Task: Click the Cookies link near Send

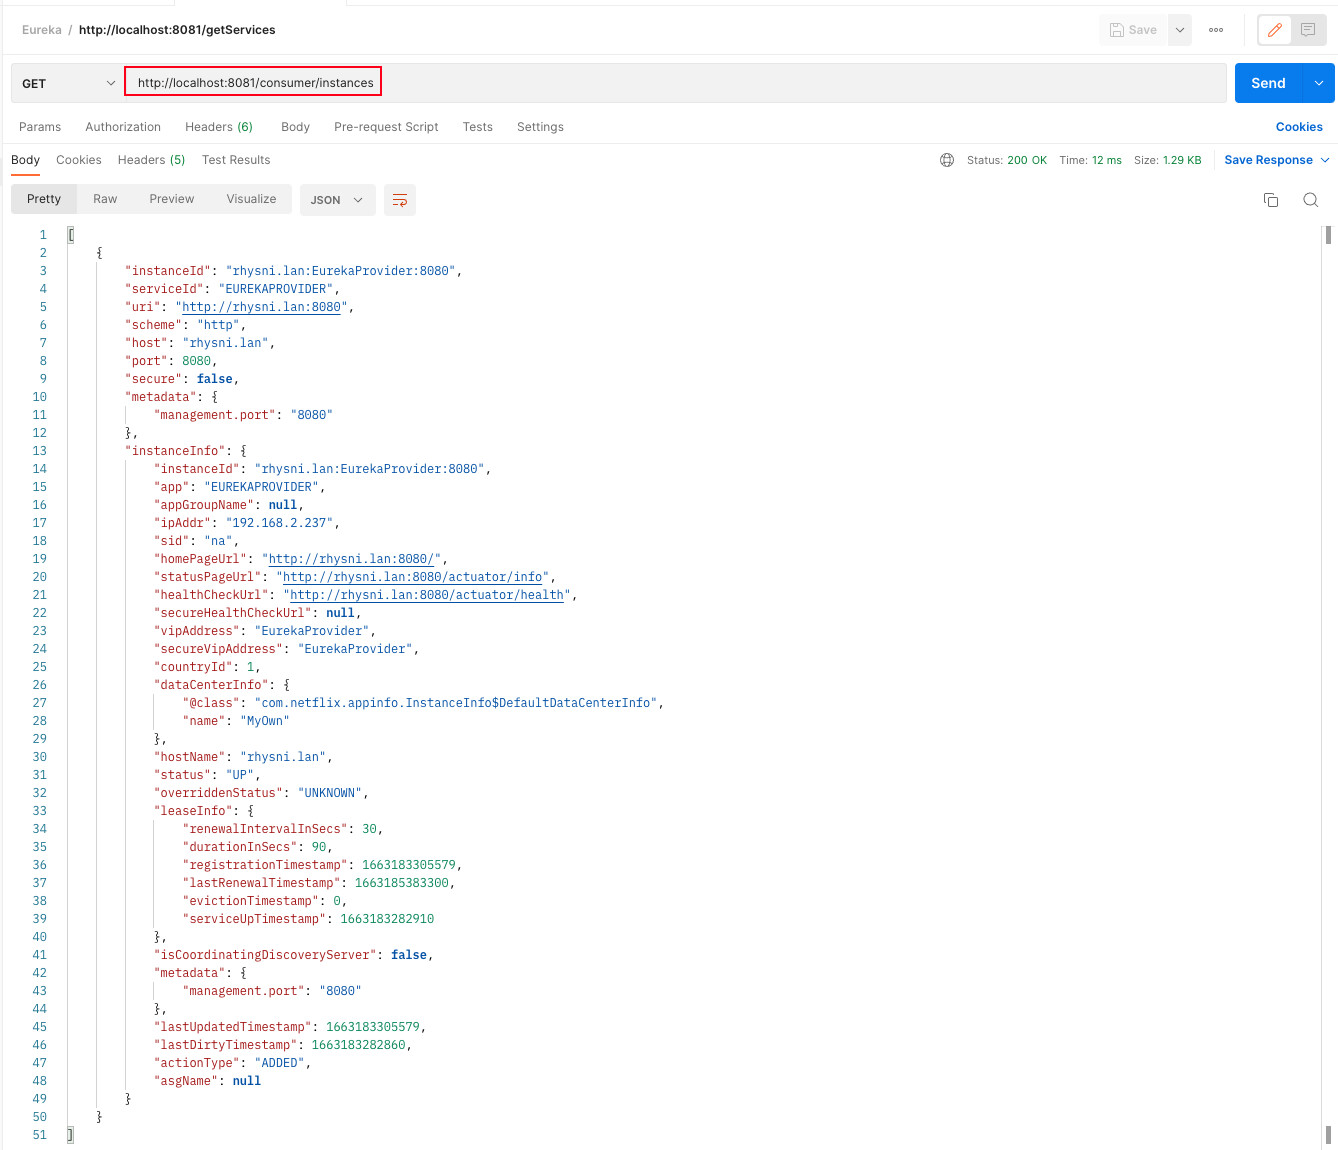Action: (1299, 127)
